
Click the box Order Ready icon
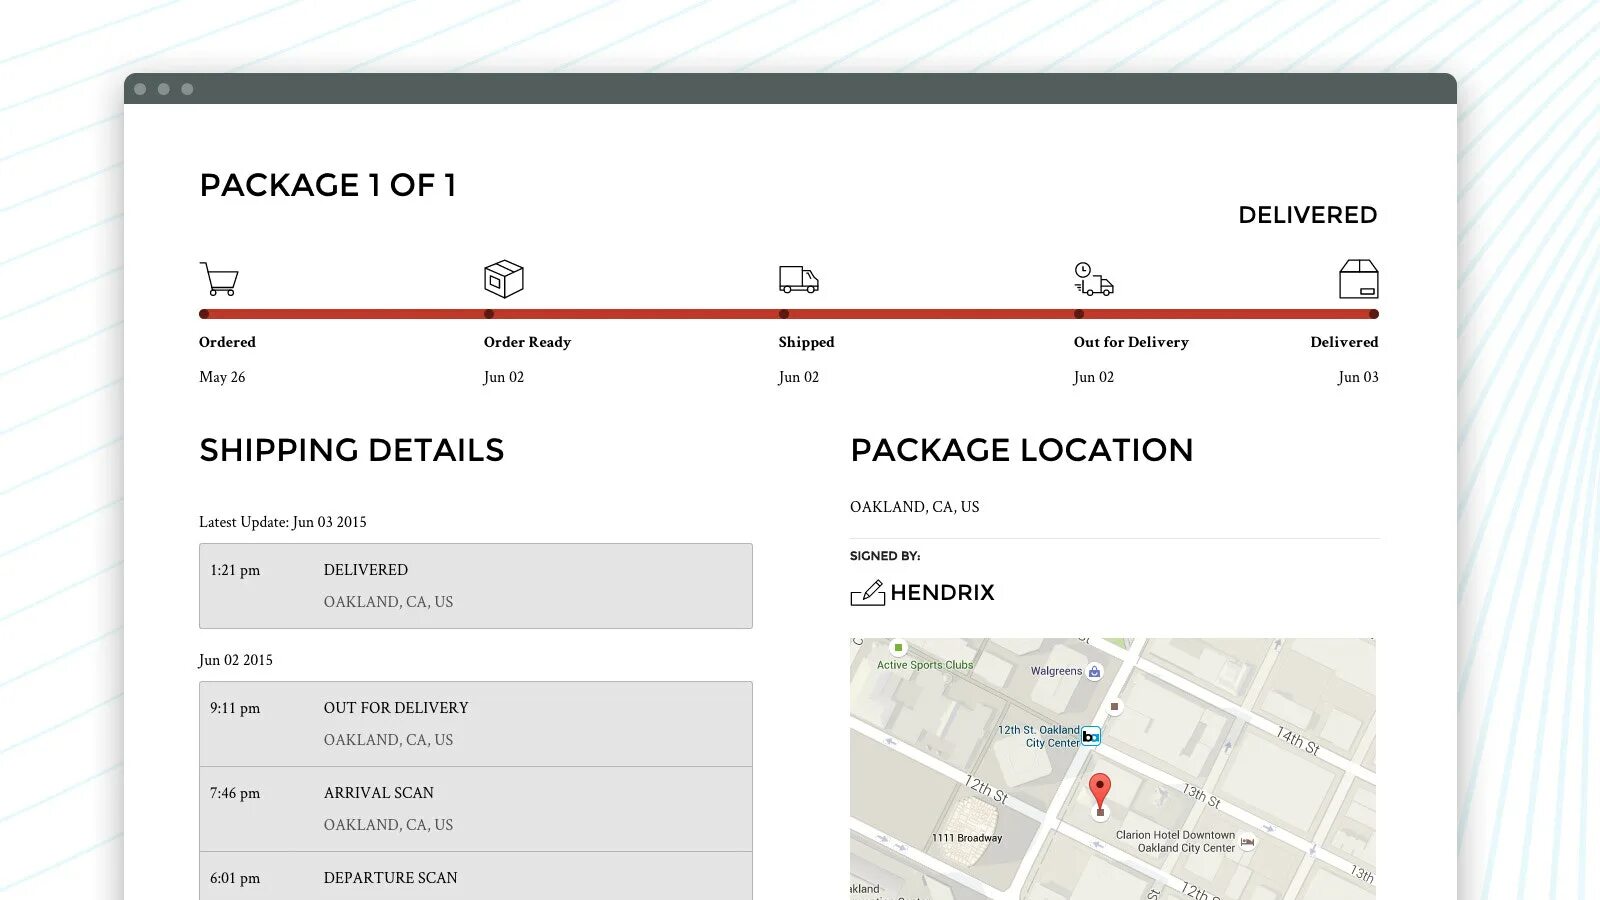pyautogui.click(x=504, y=279)
